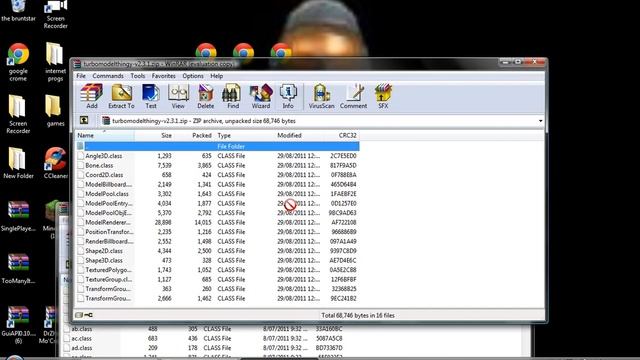Select the RenderBillboard file row
640x360 pixels.
(x=218, y=242)
